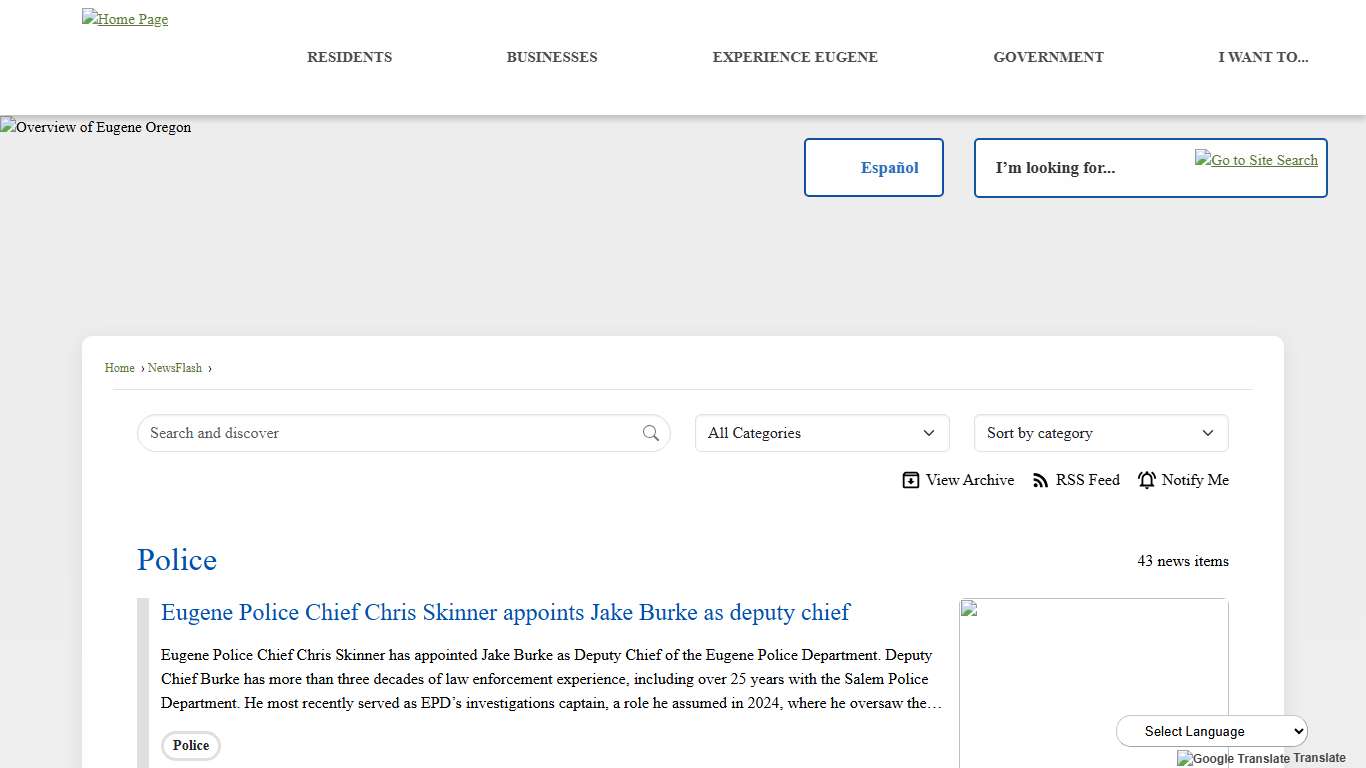This screenshot has width=1366, height=768.
Task: Click the RSS Feed icon
Action: (x=1041, y=480)
